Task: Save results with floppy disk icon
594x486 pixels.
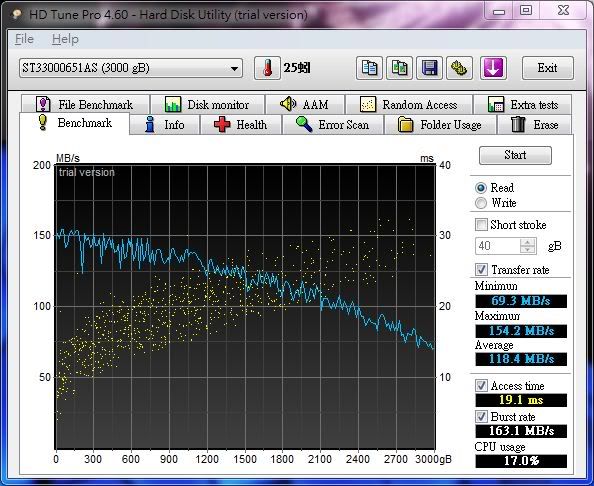Action: coord(429,68)
